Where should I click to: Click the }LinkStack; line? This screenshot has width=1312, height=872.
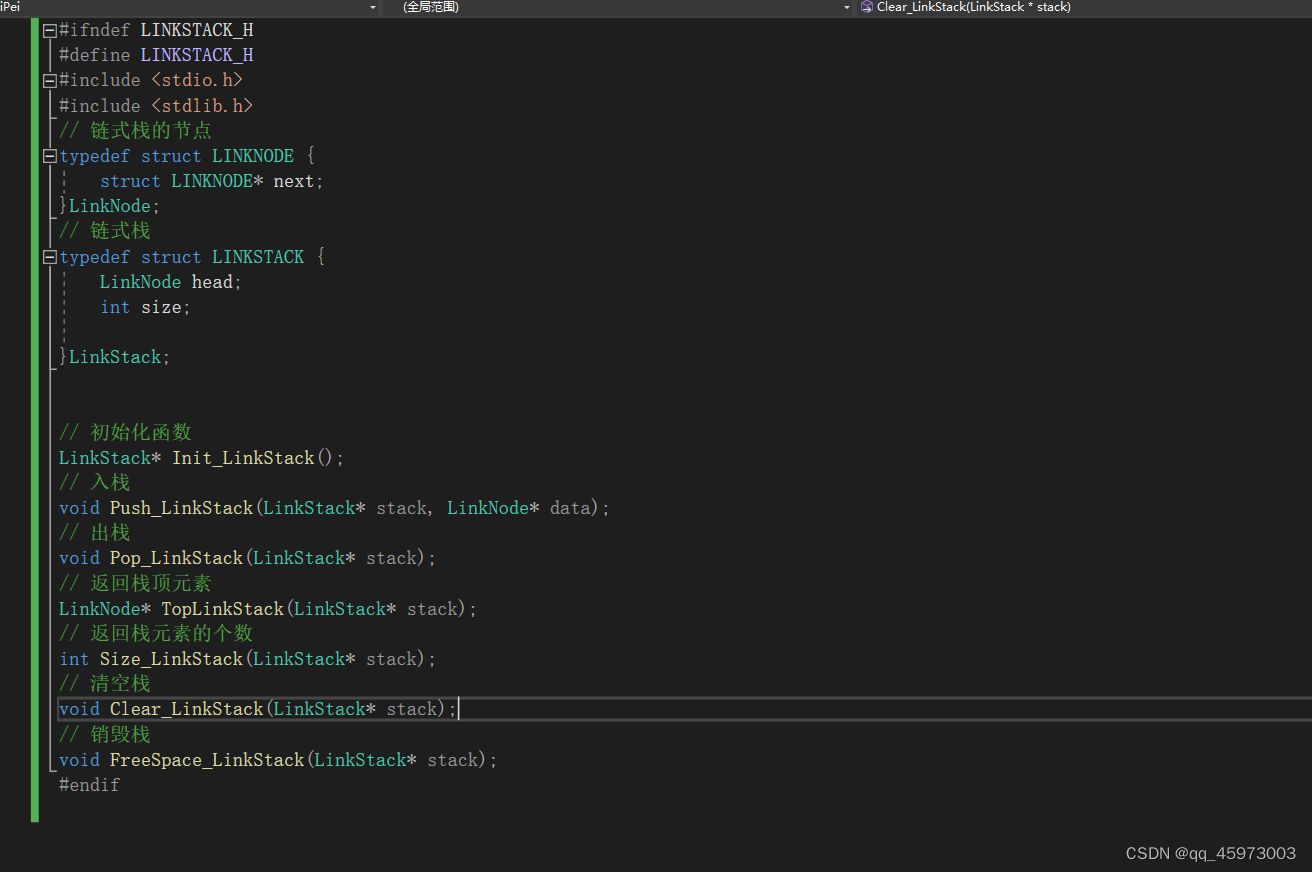point(115,357)
